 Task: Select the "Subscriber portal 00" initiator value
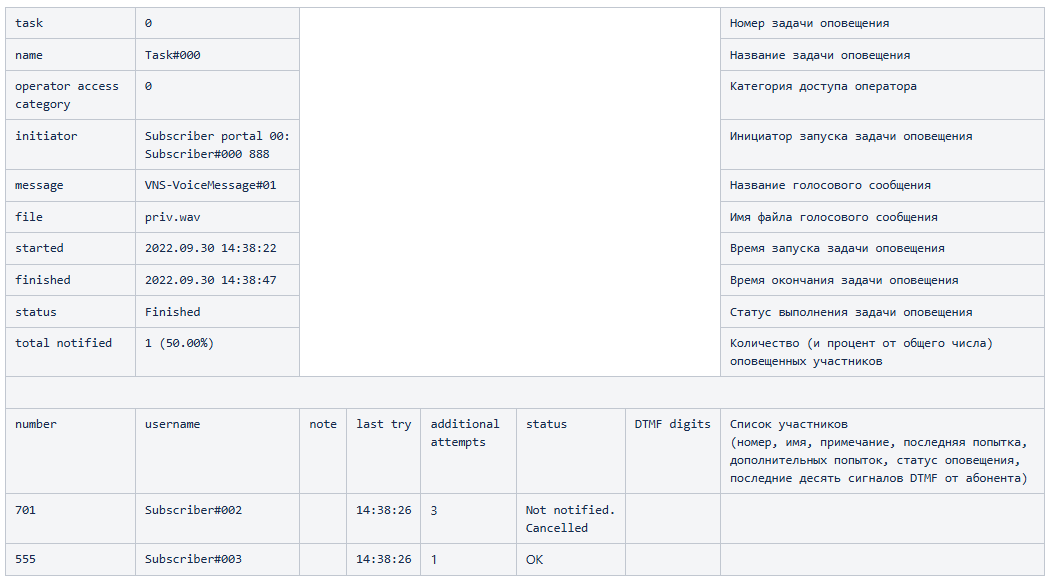(216, 136)
